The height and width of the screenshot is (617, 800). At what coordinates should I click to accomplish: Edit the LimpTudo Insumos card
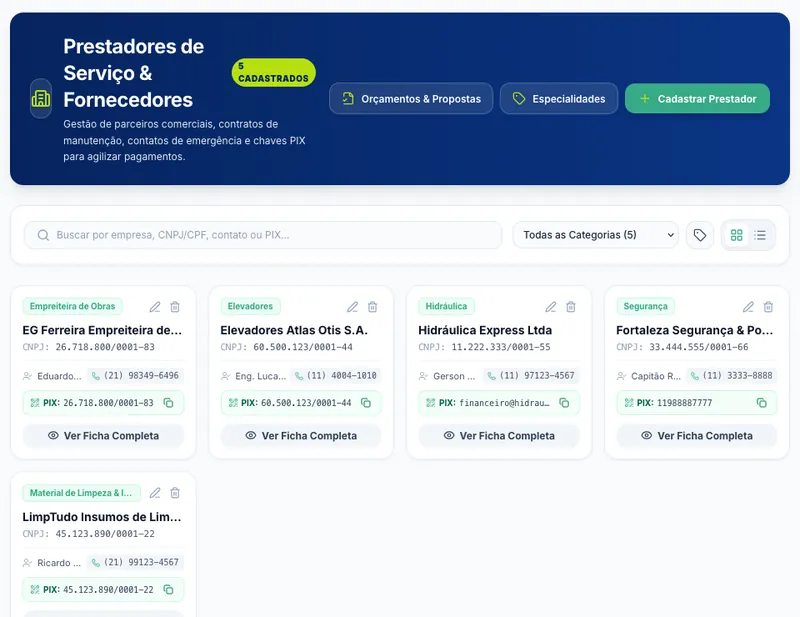point(155,493)
